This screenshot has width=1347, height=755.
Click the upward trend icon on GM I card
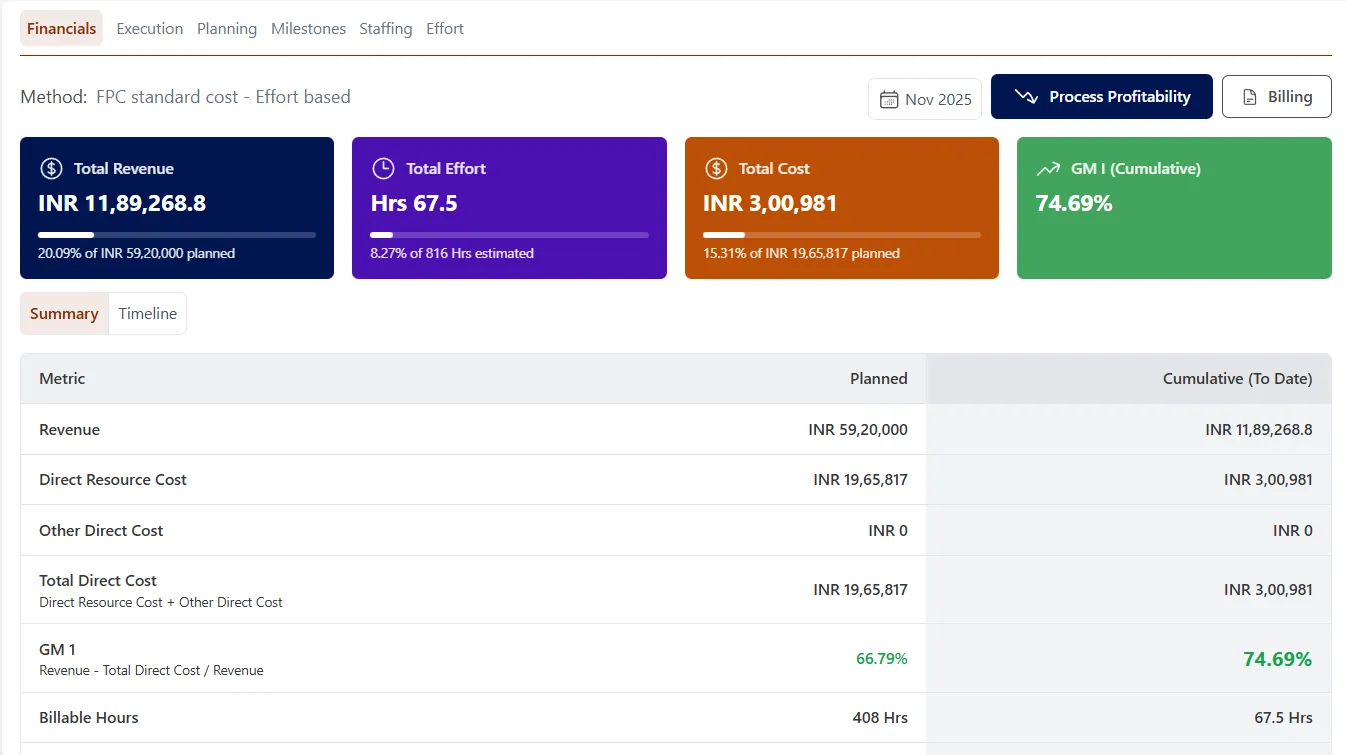click(x=1048, y=169)
